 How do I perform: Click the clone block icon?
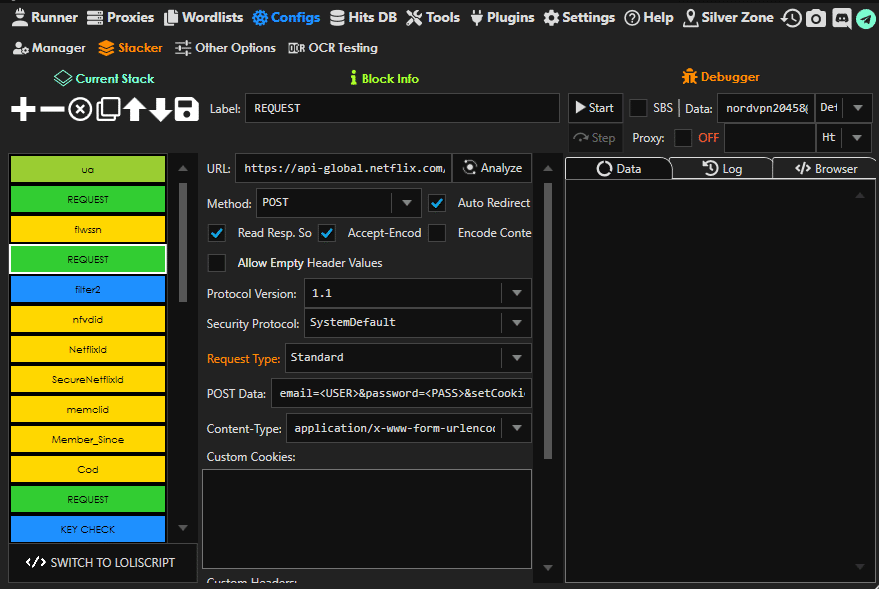click(108, 109)
